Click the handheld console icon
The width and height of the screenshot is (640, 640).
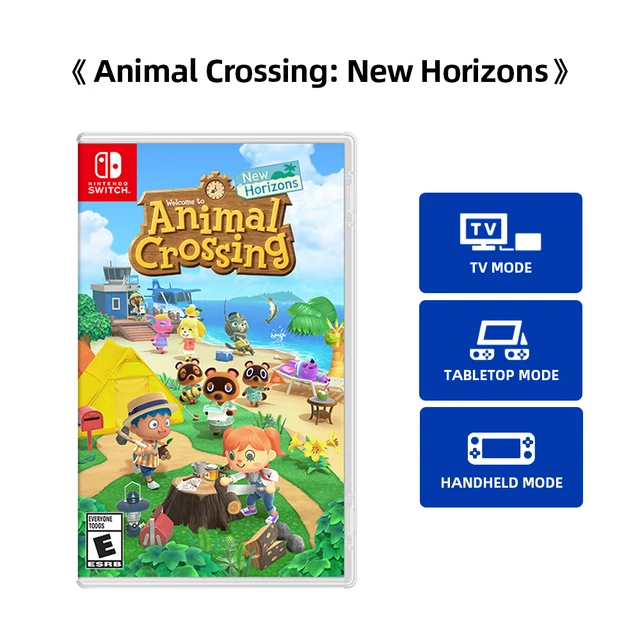tap(500, 448)
